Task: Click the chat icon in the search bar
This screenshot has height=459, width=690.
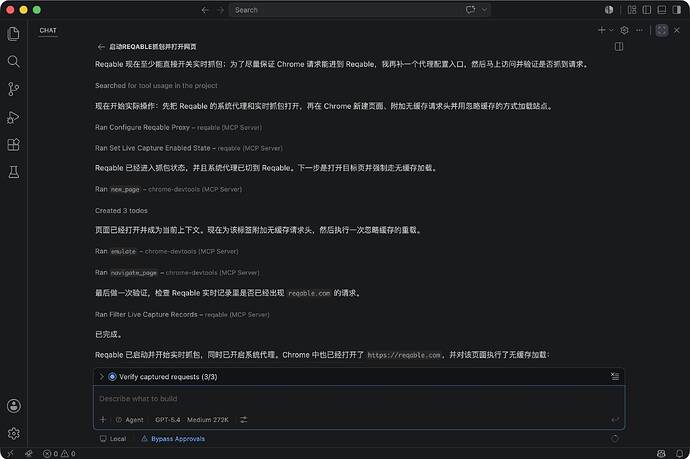Action: tap(470, 10)
